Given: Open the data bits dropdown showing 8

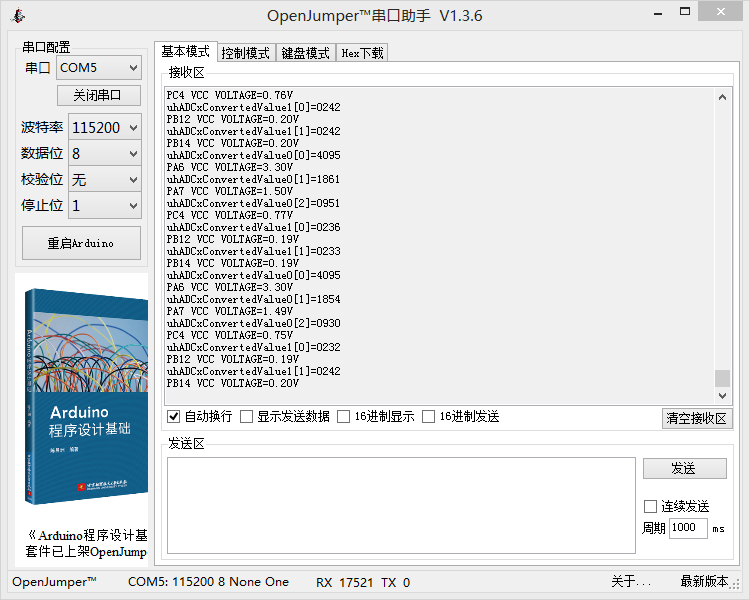Looking at the screenshot, I should (105, 154).
